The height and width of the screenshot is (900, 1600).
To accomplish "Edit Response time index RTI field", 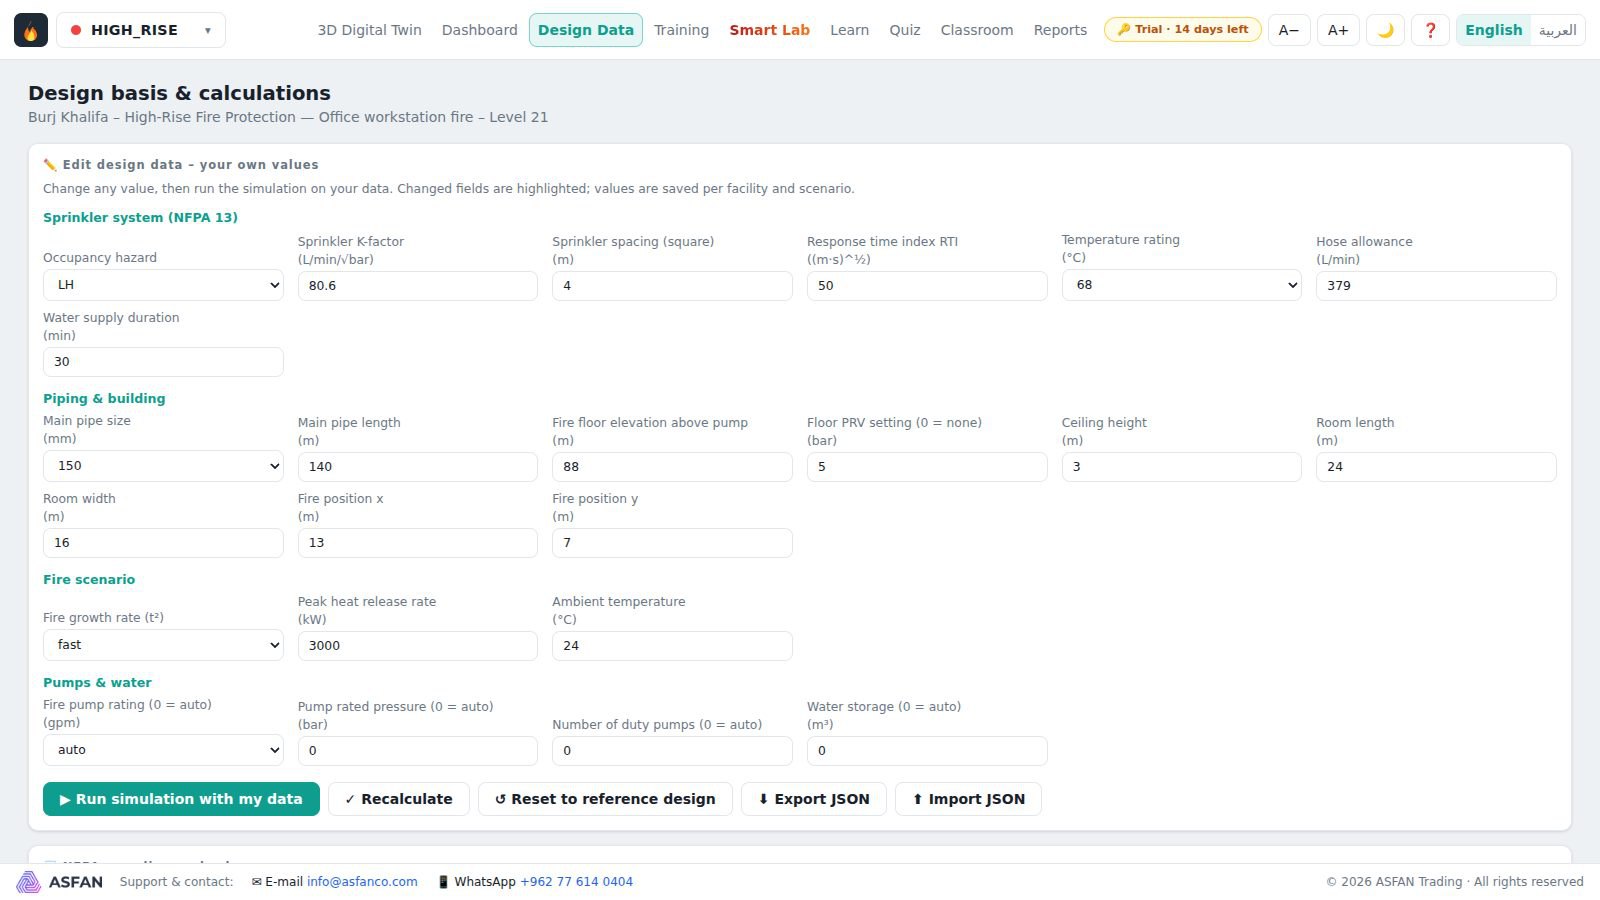I will pyautogui.click(x=927, y=286).
